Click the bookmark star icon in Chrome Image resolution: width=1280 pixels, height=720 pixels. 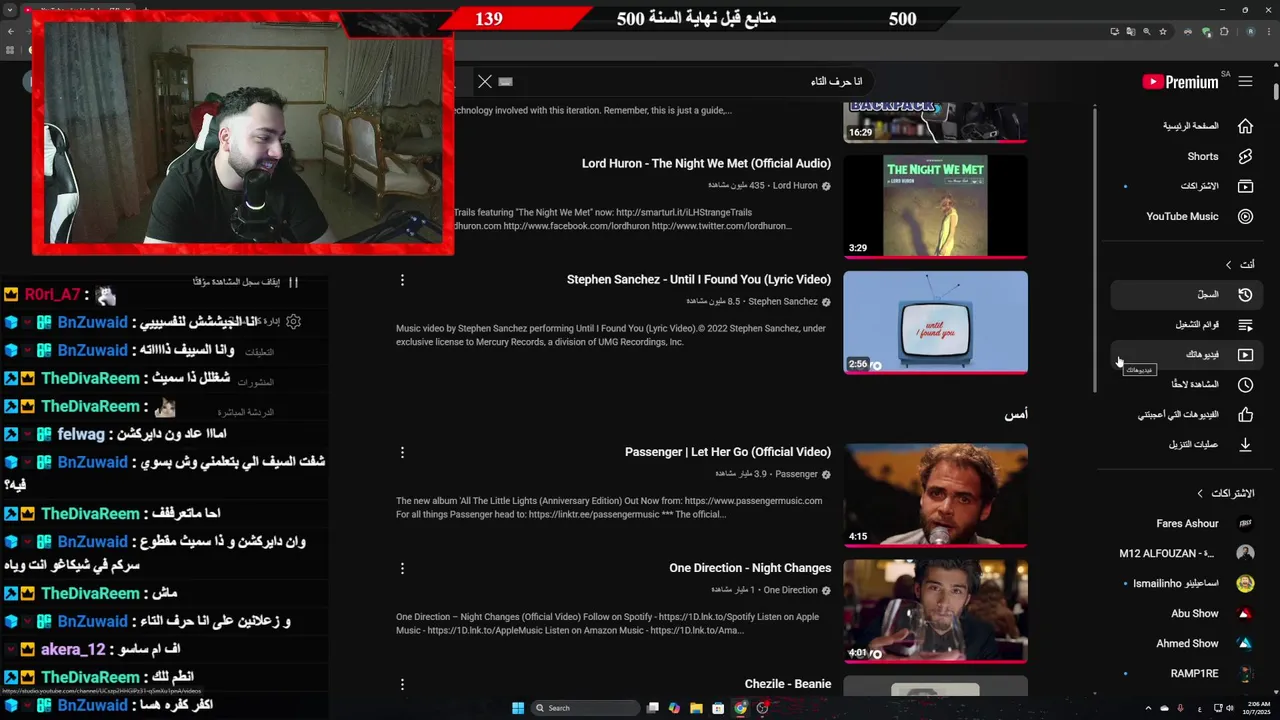click(1163, 32)
